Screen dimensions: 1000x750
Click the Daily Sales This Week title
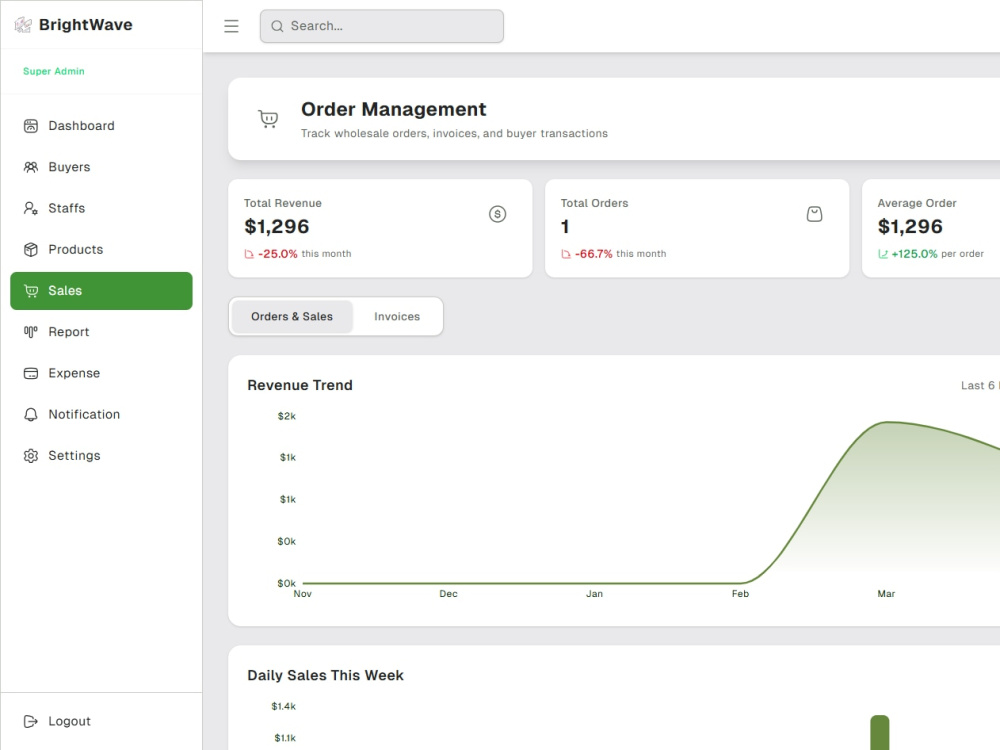pos(325,675)
